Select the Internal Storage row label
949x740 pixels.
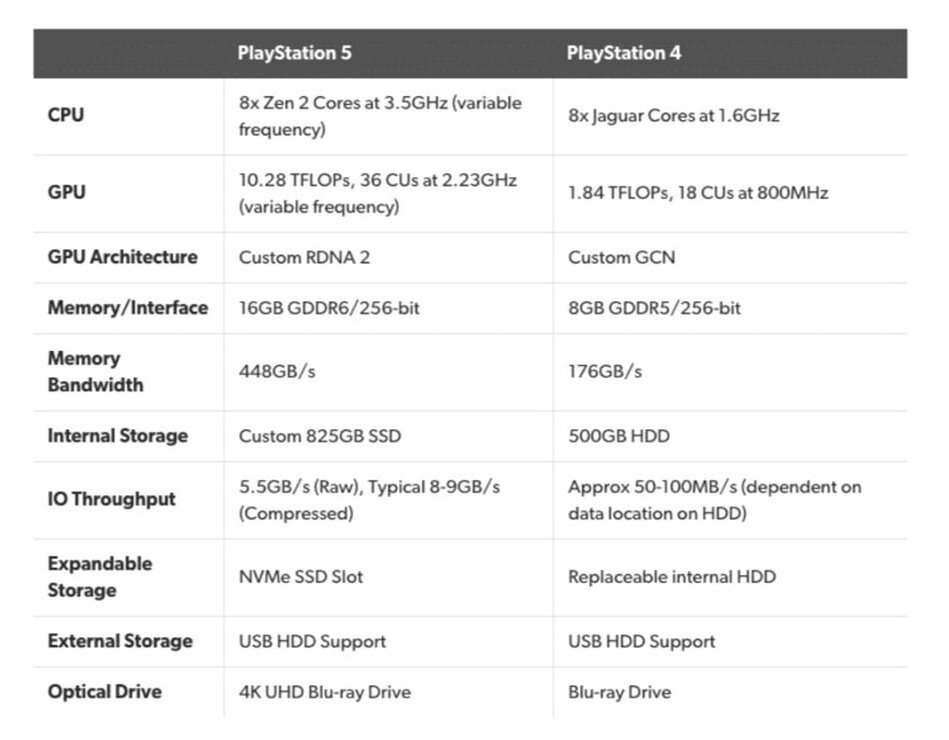click(x=117, y=436)
